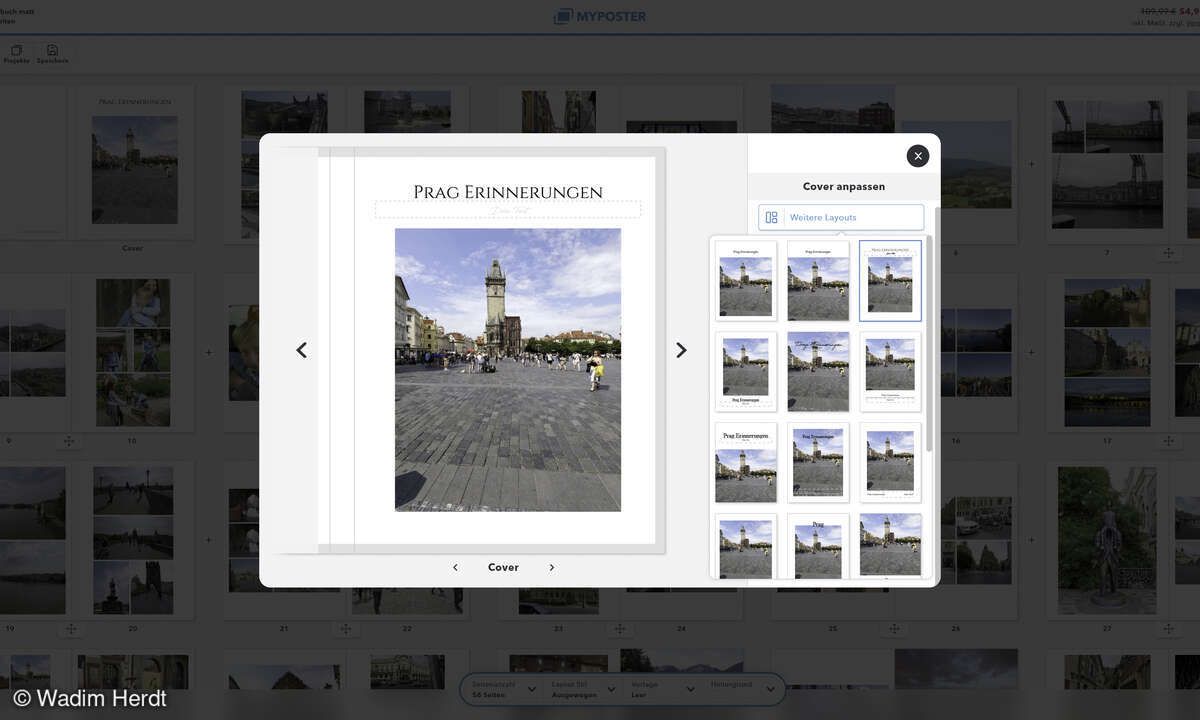The height and width of the screenshot is (720, 1200).
Task: Select the currently highlighted cover layout thumbnail
Action: (889, 281)
